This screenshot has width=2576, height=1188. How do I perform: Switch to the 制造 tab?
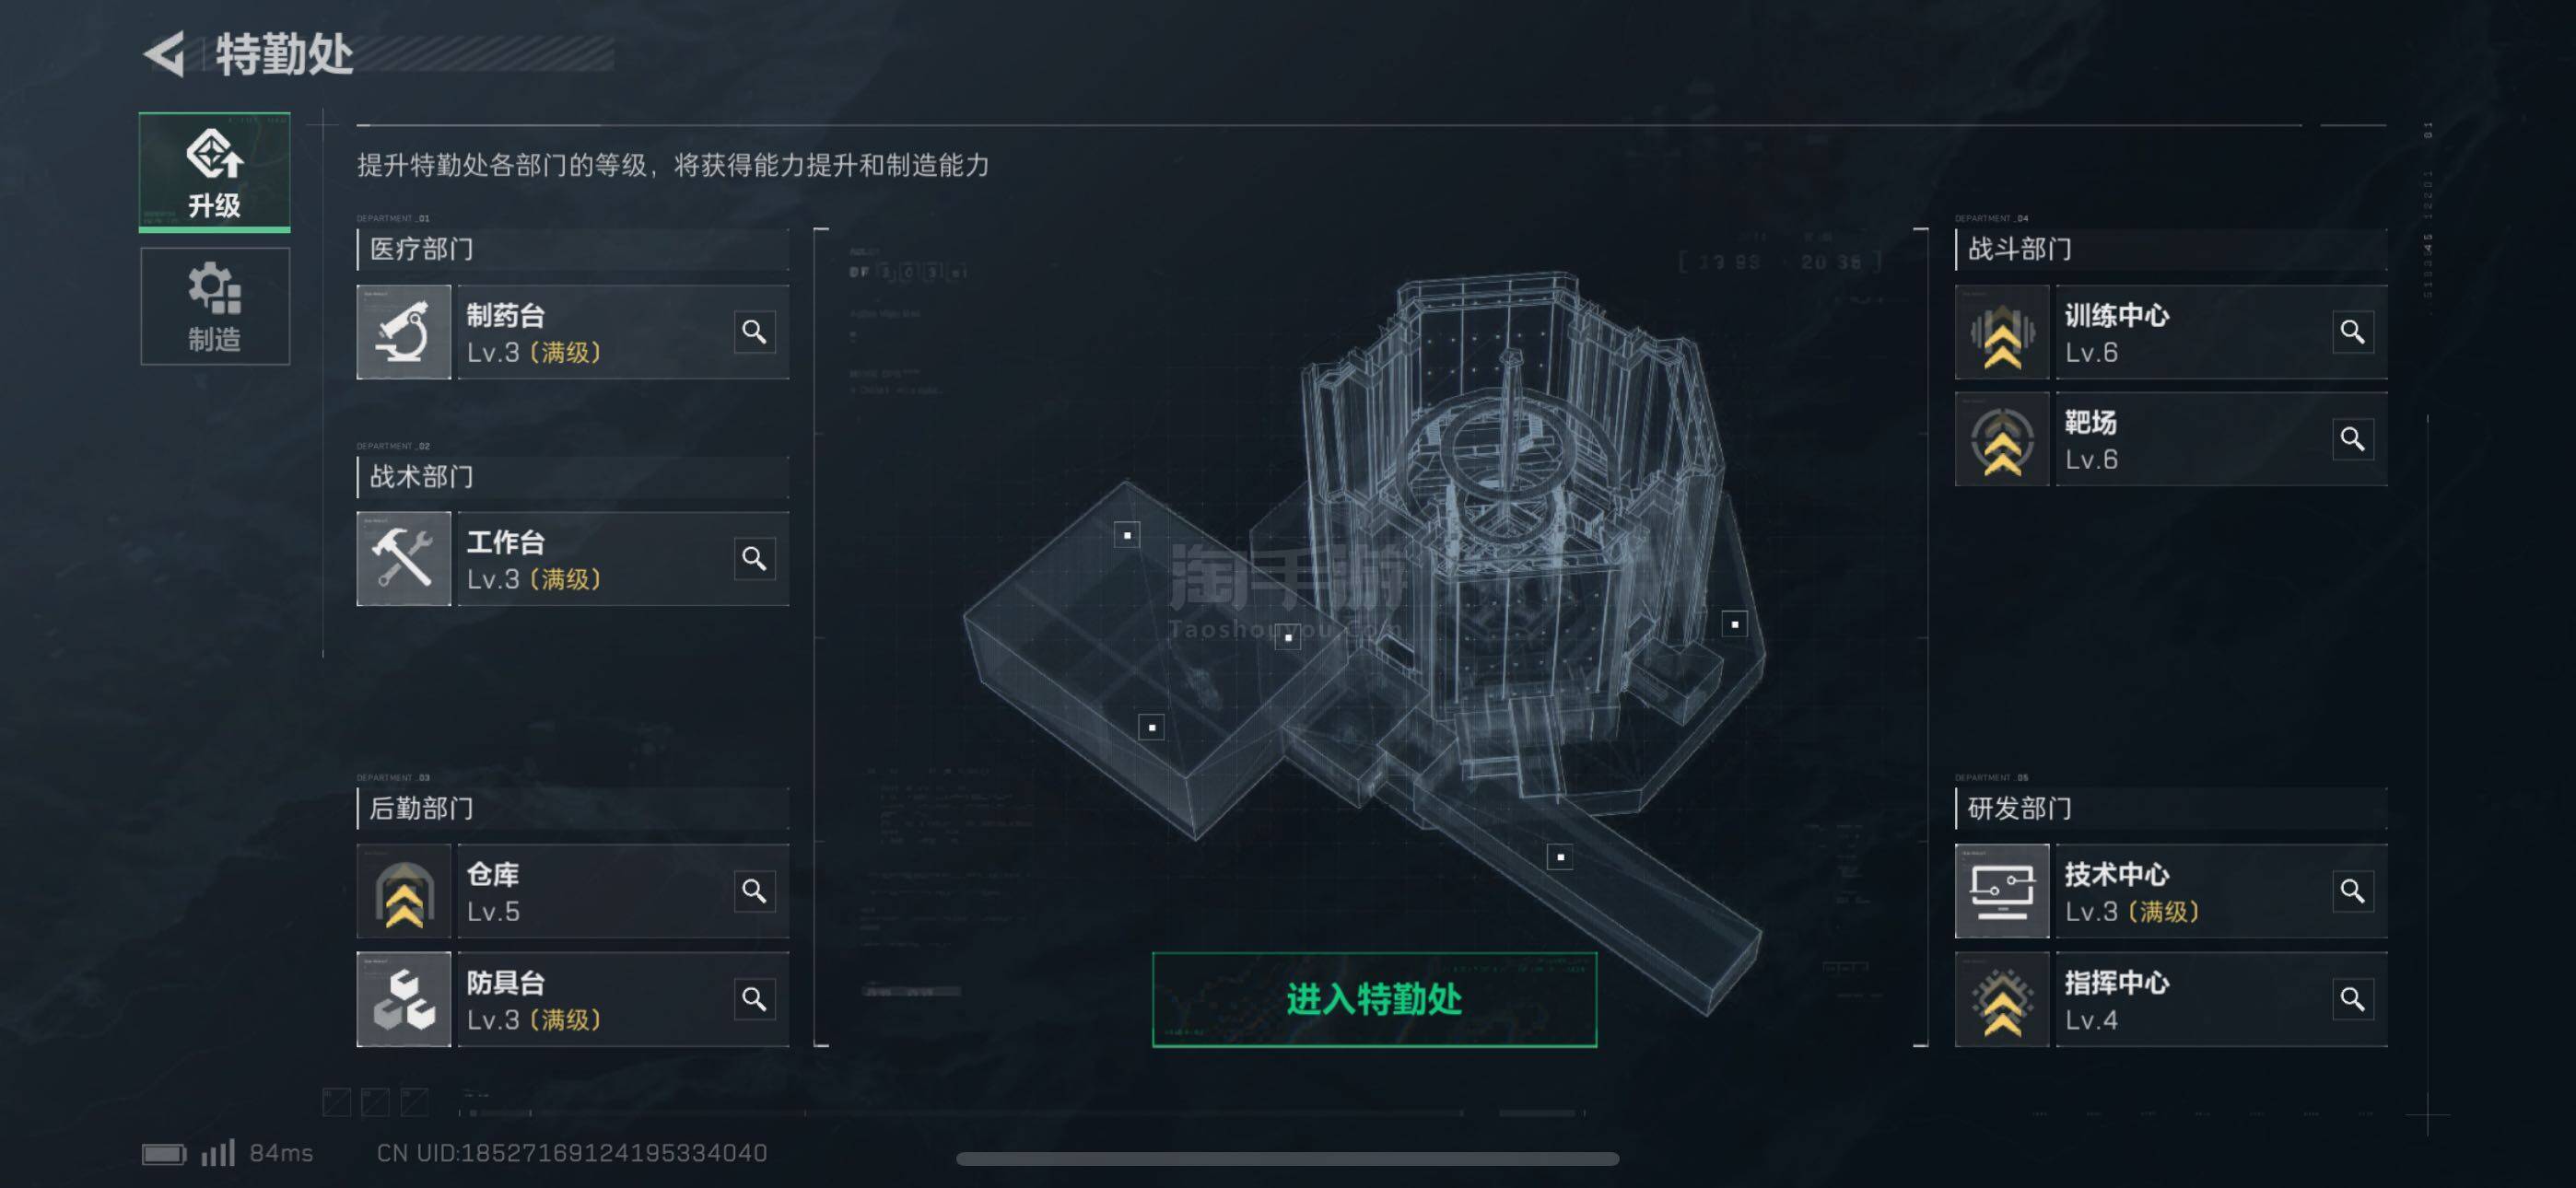coord(215,306)
